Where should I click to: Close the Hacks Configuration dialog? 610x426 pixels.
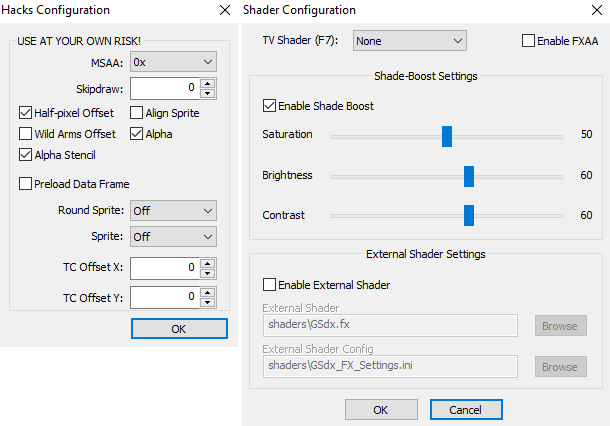(223, 10)
